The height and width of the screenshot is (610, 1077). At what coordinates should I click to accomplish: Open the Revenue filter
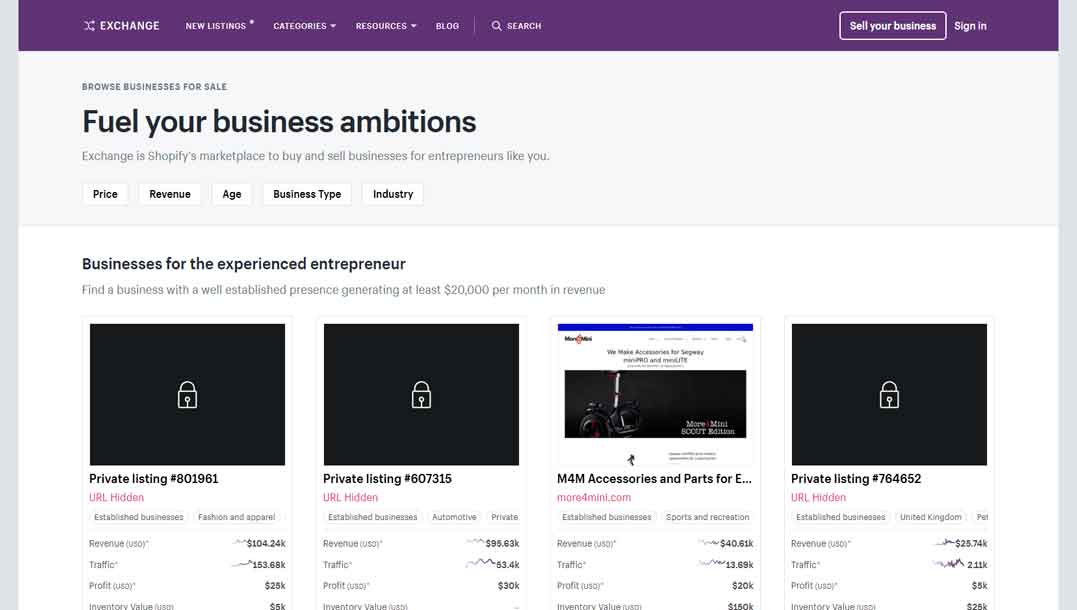[170, 194]
